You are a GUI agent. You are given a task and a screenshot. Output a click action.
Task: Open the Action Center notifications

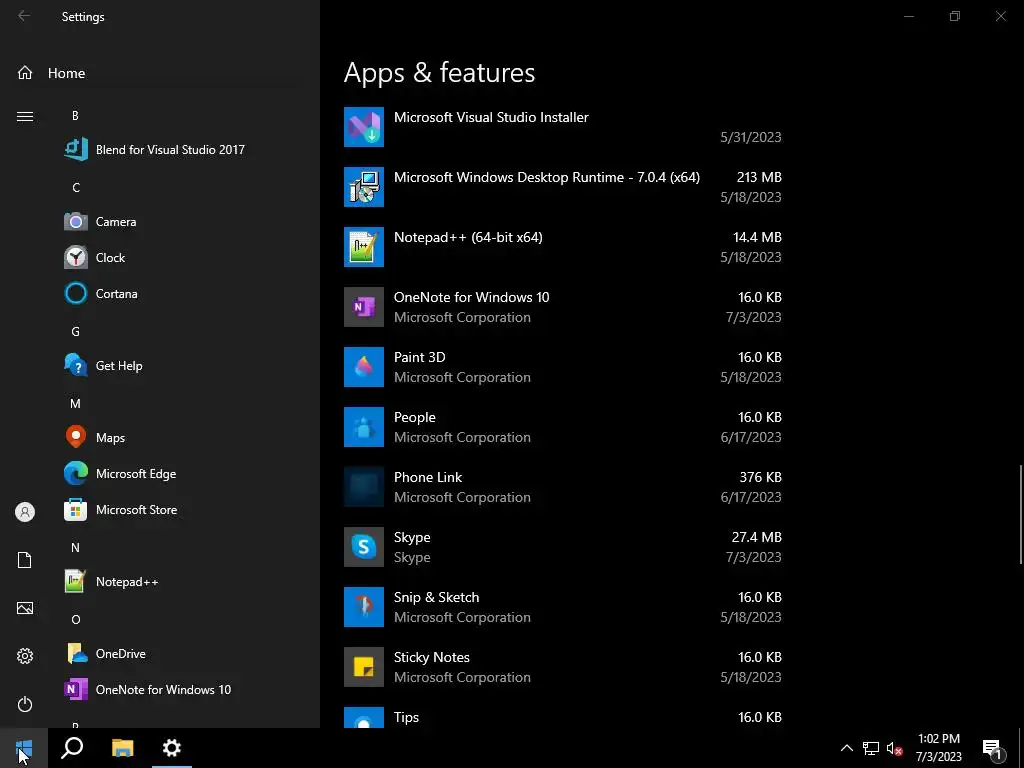click(x=993, y=750)
